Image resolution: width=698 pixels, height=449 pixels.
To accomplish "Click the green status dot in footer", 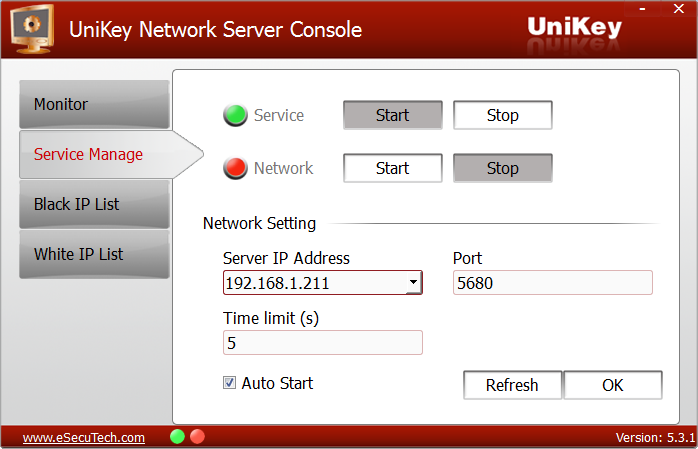I will (x=177, y=437).
